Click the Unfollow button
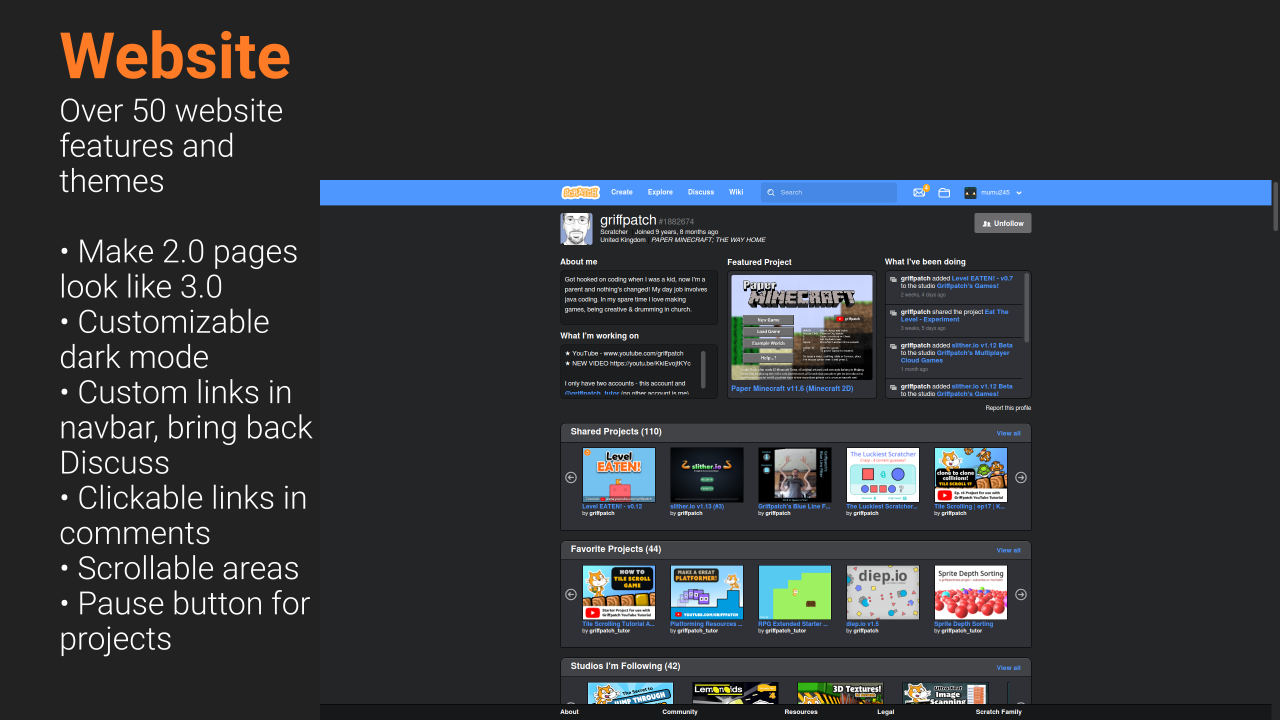The image size is (1280, 720). (x=1003, y=223)
